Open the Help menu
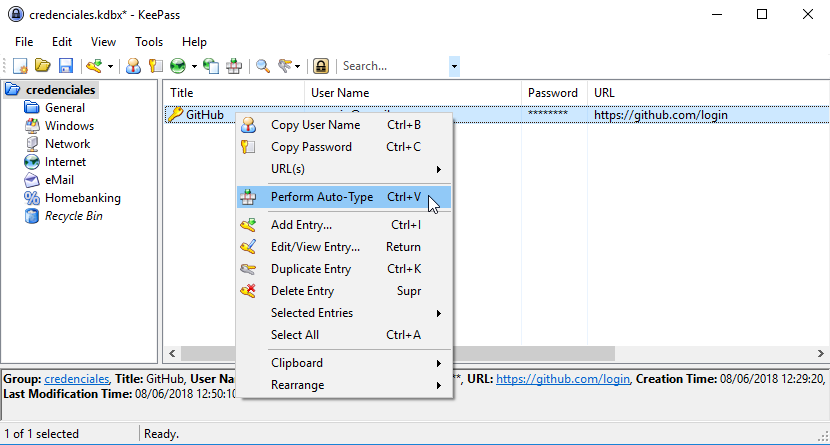Image resolution: width=830 pixels, height=445 pixels. (194, 42)
